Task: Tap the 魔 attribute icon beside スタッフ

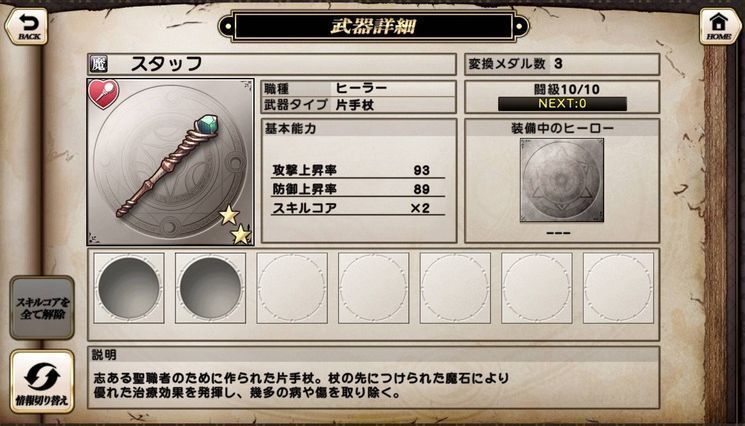Action: coord(98,64)
